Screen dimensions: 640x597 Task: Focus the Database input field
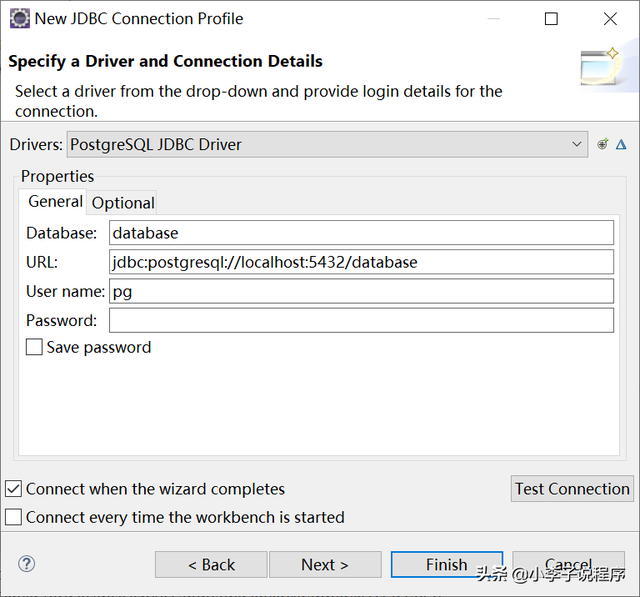click(x=361, y=233)
